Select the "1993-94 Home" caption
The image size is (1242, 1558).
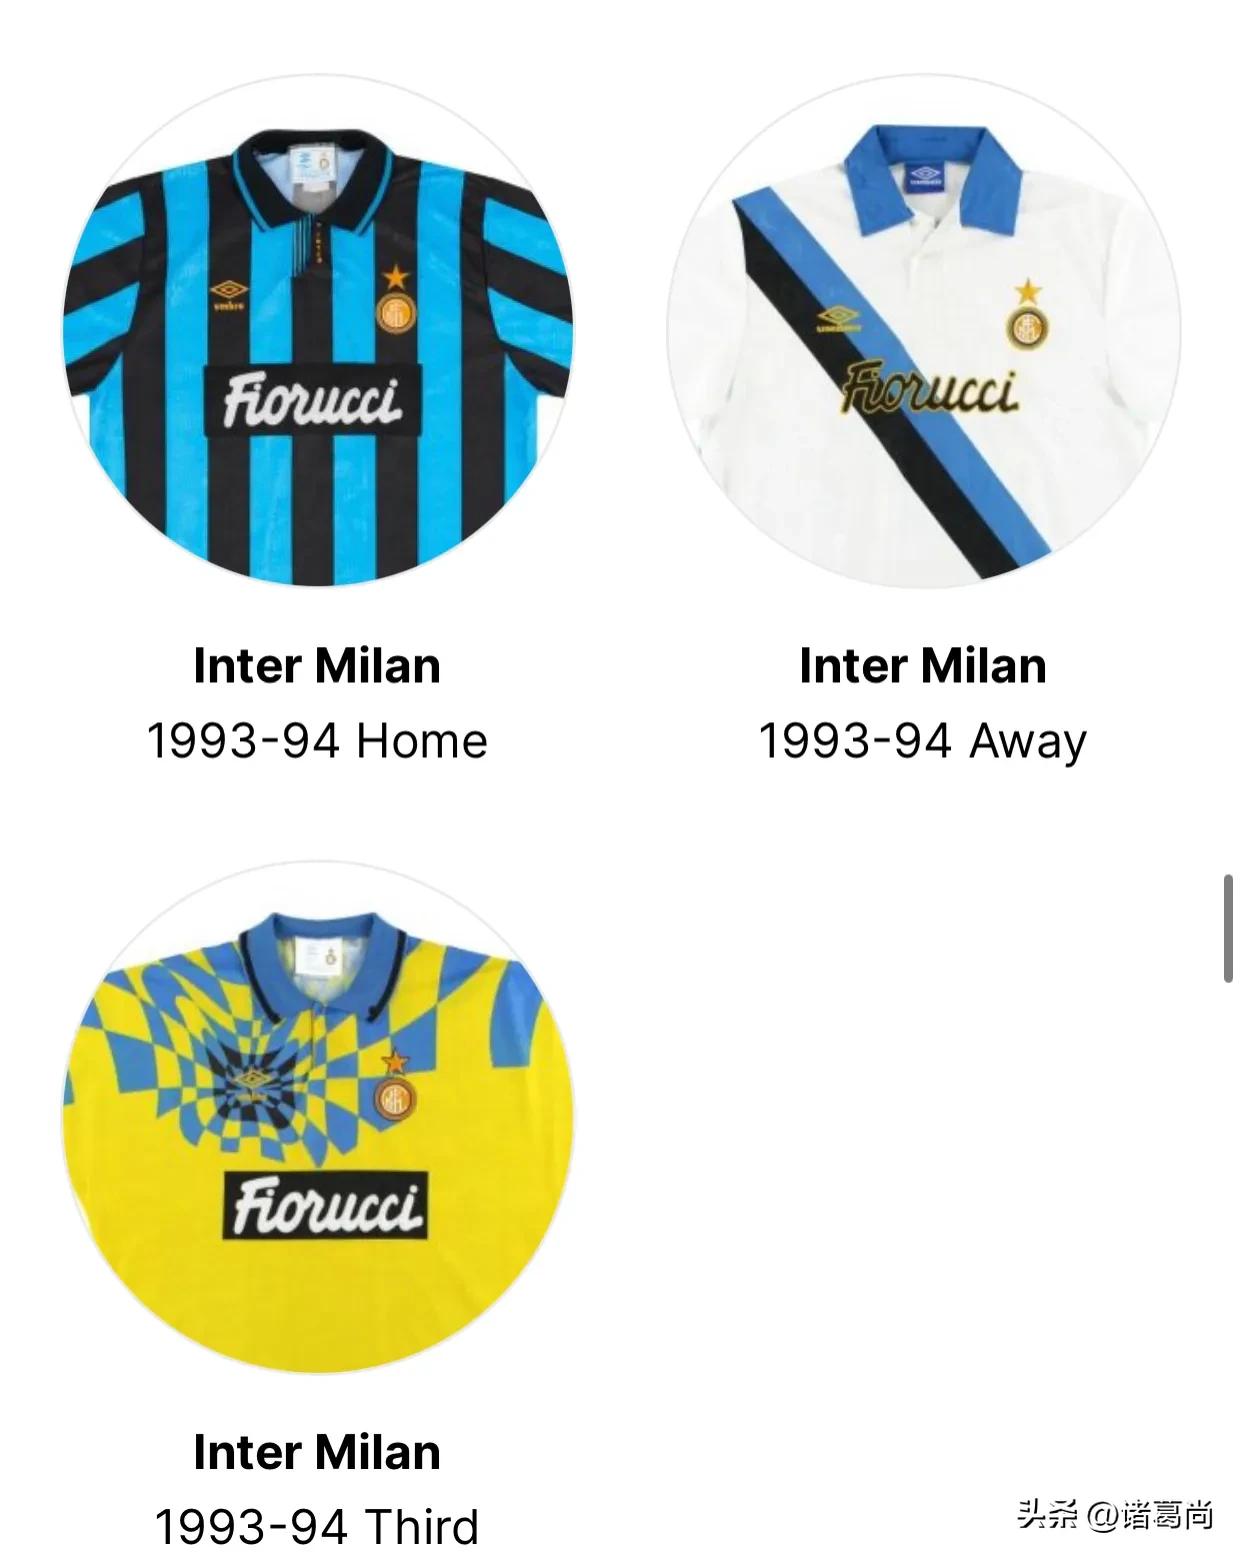[317, 741]
